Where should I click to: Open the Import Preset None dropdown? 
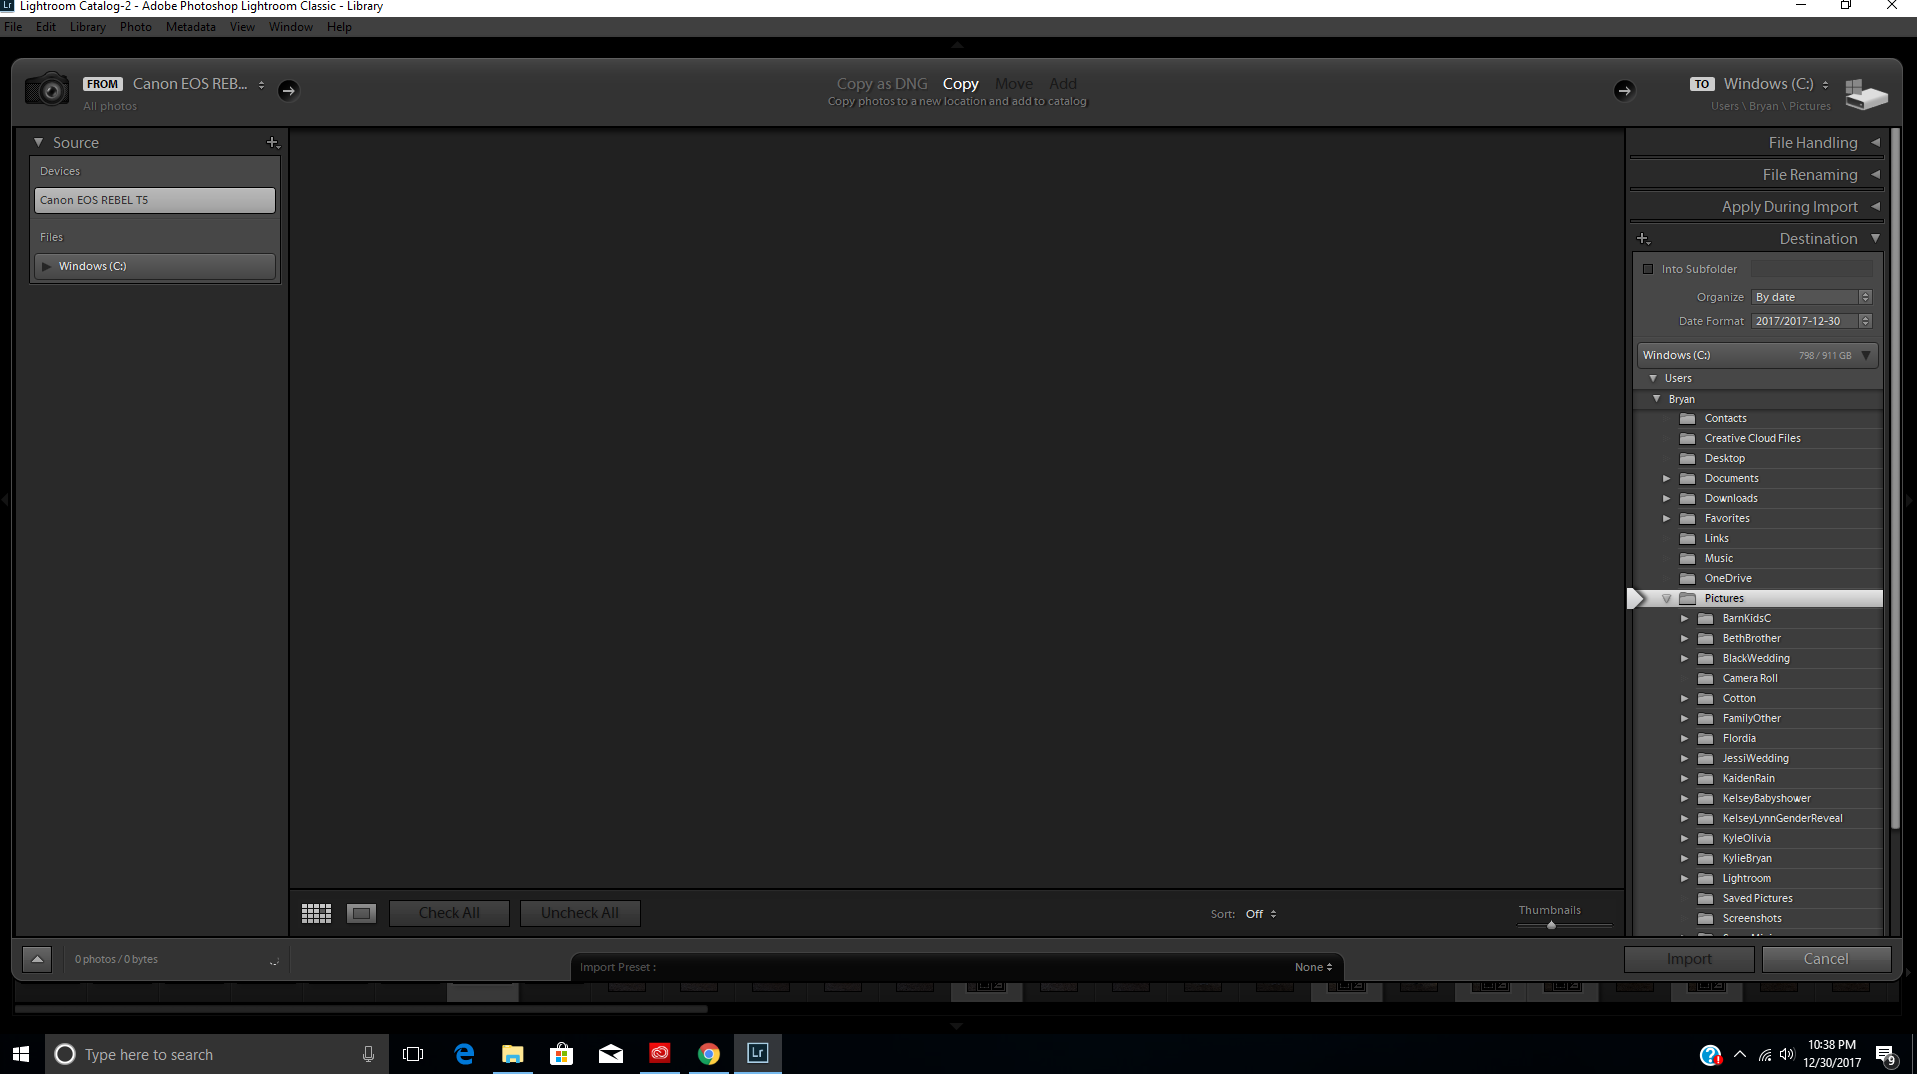[x=1313, y=967]
